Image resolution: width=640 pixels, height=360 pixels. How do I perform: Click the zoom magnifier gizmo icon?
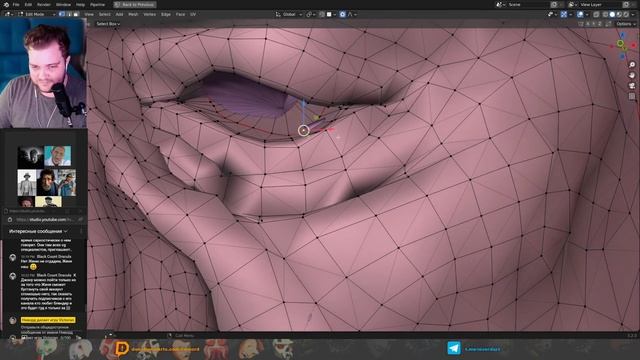632,64
